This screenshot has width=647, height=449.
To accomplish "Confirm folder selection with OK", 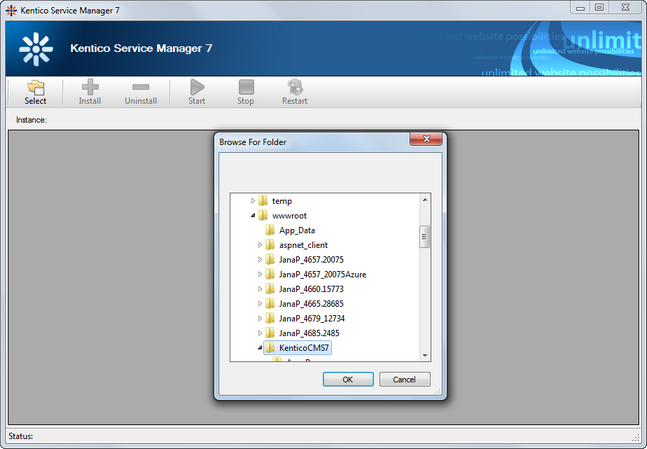I will coord(348,379).
